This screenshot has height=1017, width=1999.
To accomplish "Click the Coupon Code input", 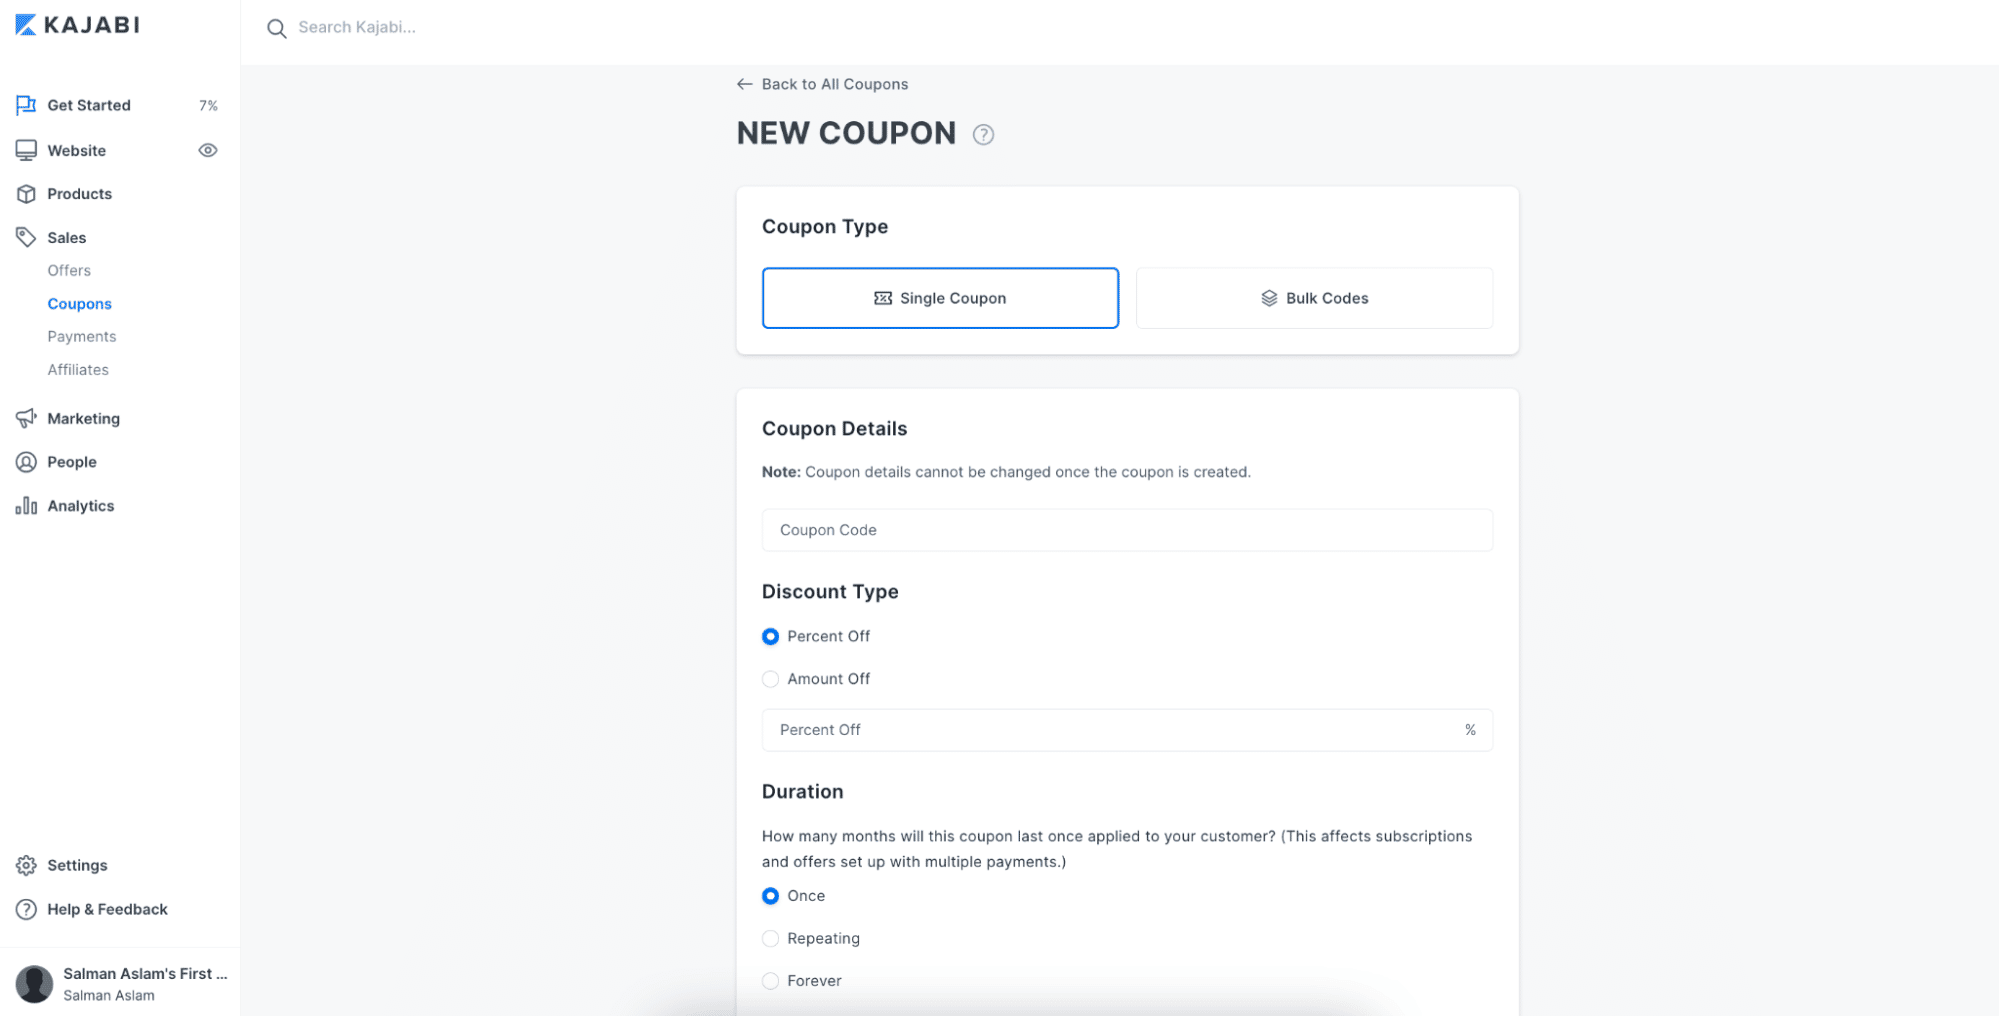I will pos(1127,530).
